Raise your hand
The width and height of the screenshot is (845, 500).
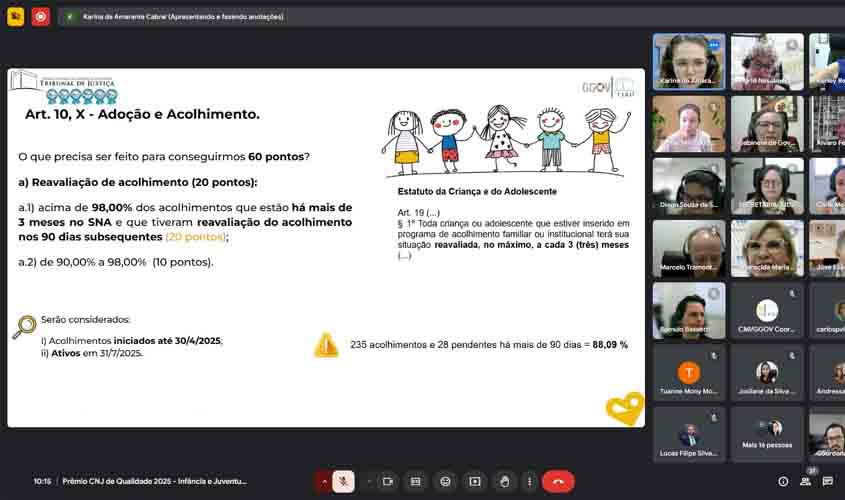[x=504, y=481]
